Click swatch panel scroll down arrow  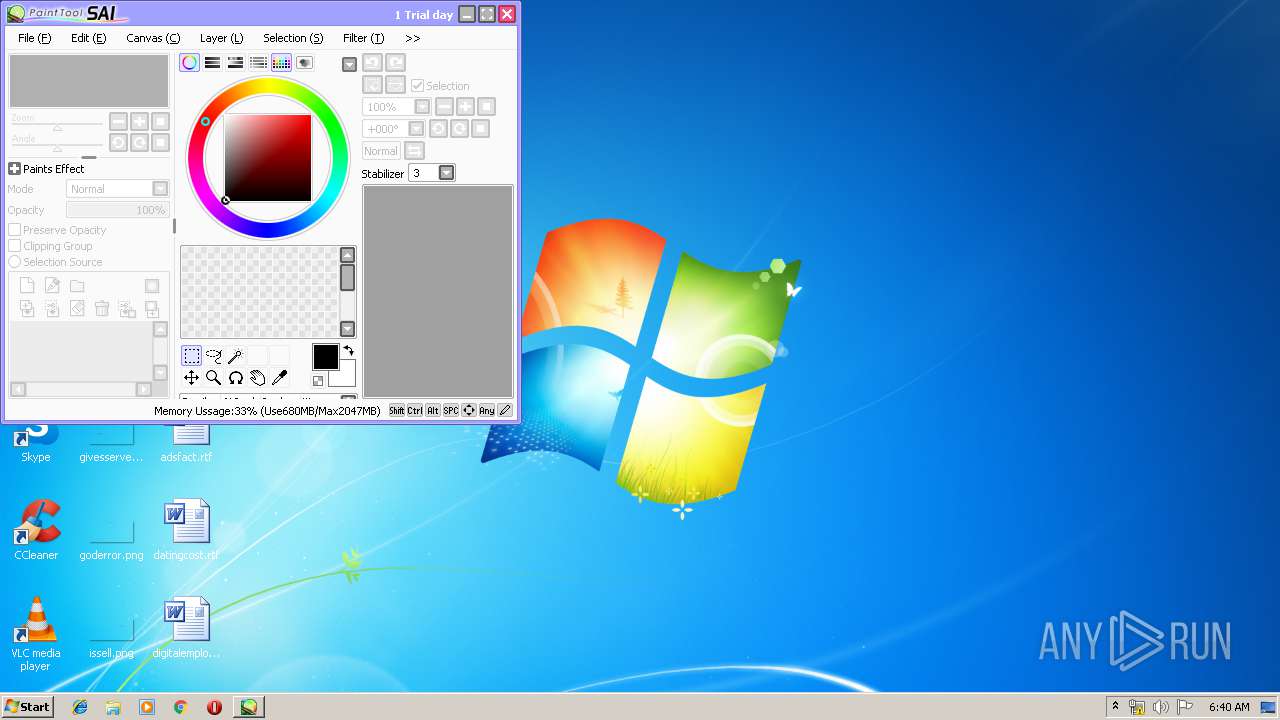pyautogui.click(x=348, y=329)
